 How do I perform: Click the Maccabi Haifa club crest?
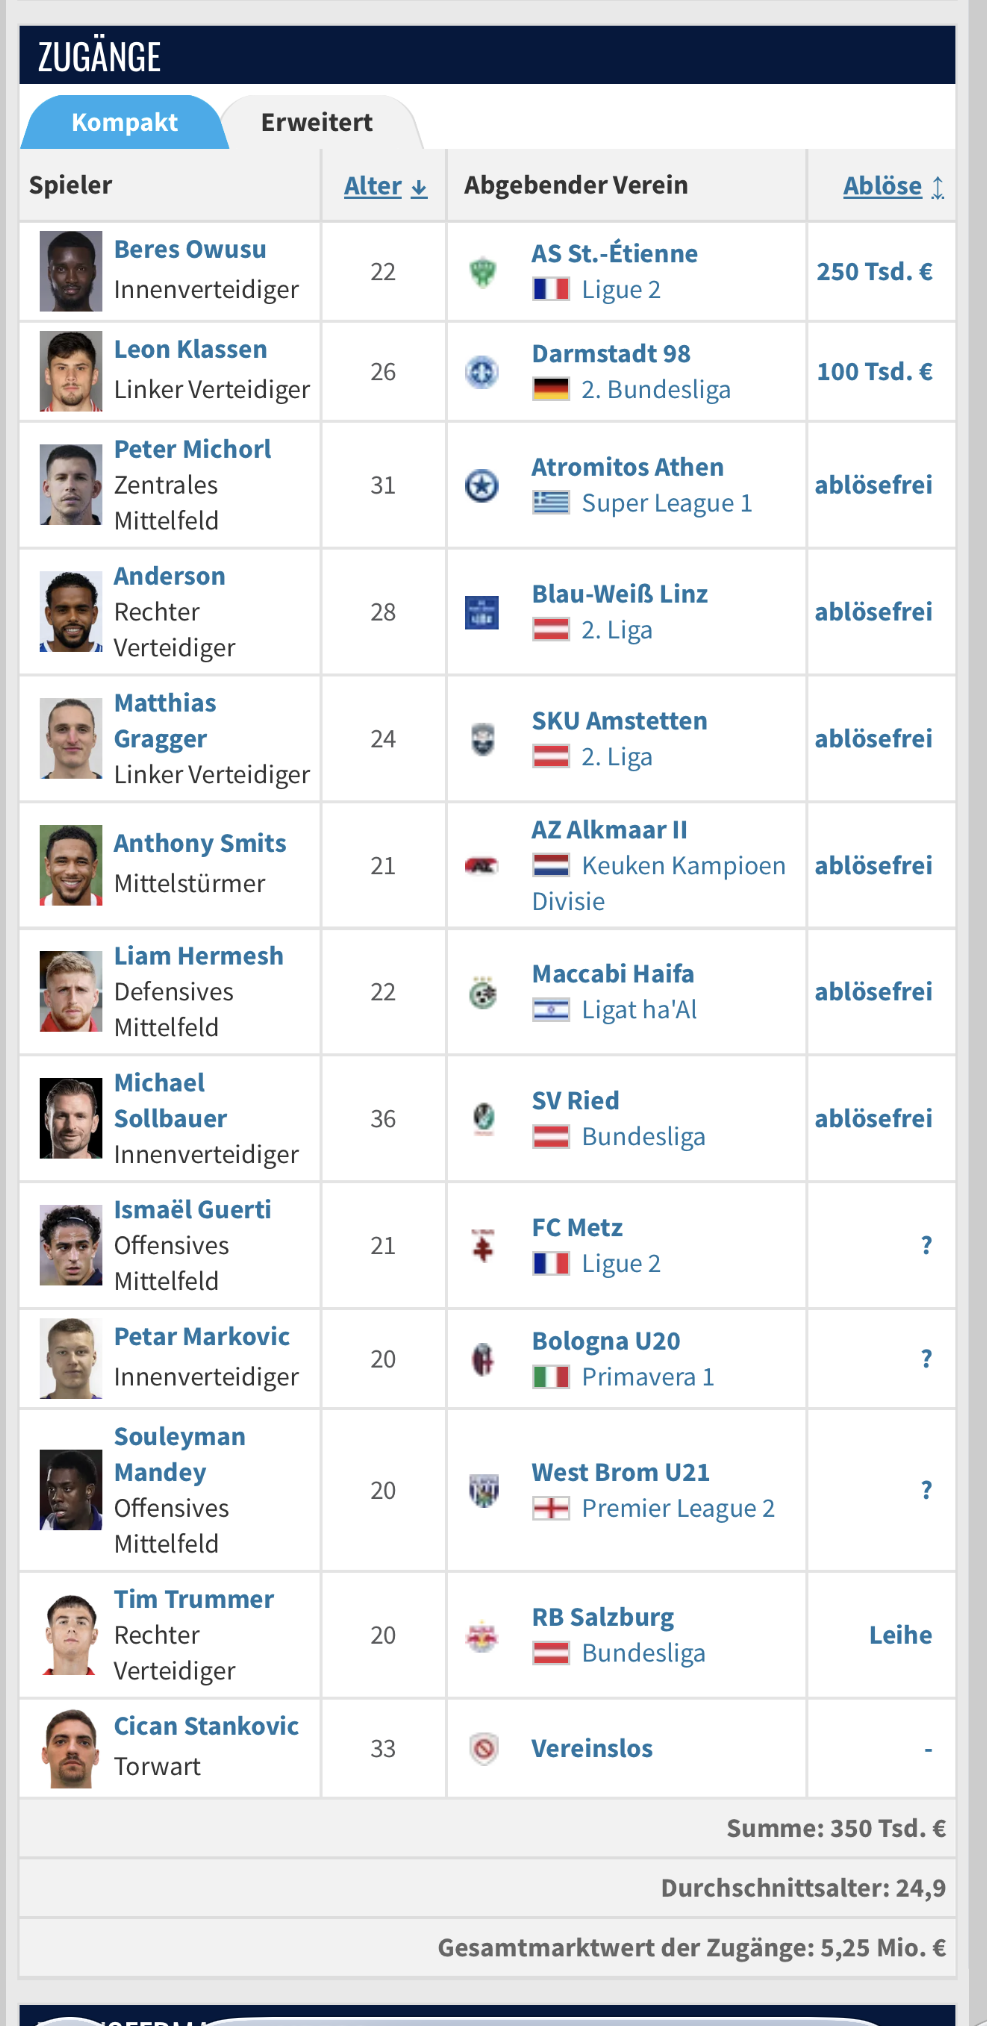click(483, 992)
